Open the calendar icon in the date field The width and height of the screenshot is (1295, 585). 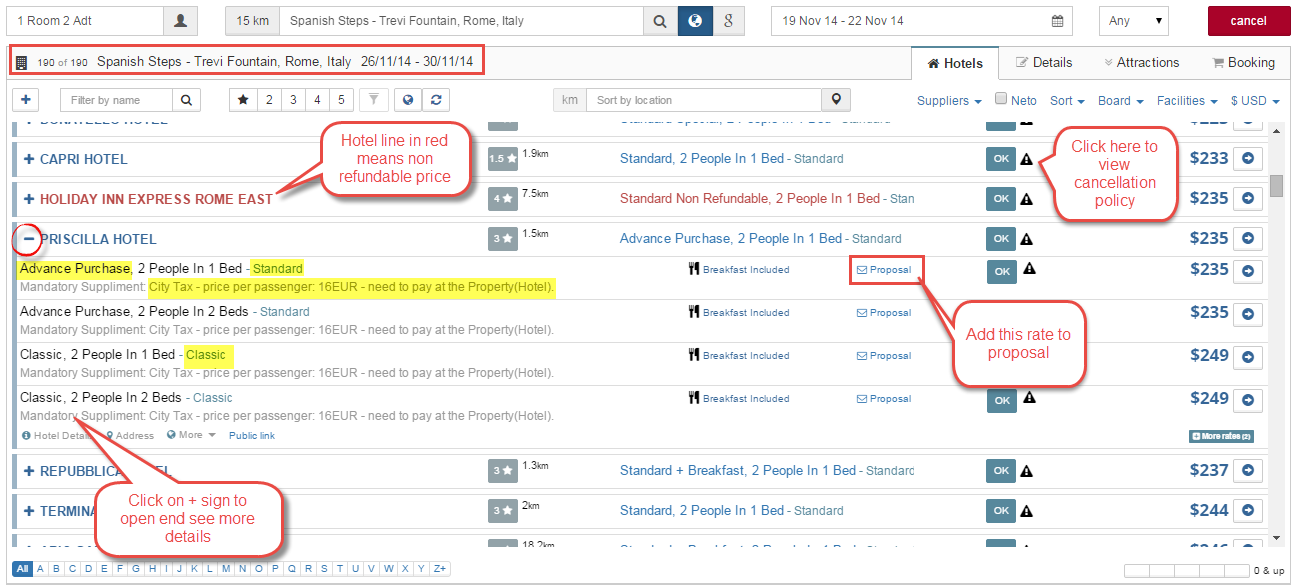[x=1058, y=21]
